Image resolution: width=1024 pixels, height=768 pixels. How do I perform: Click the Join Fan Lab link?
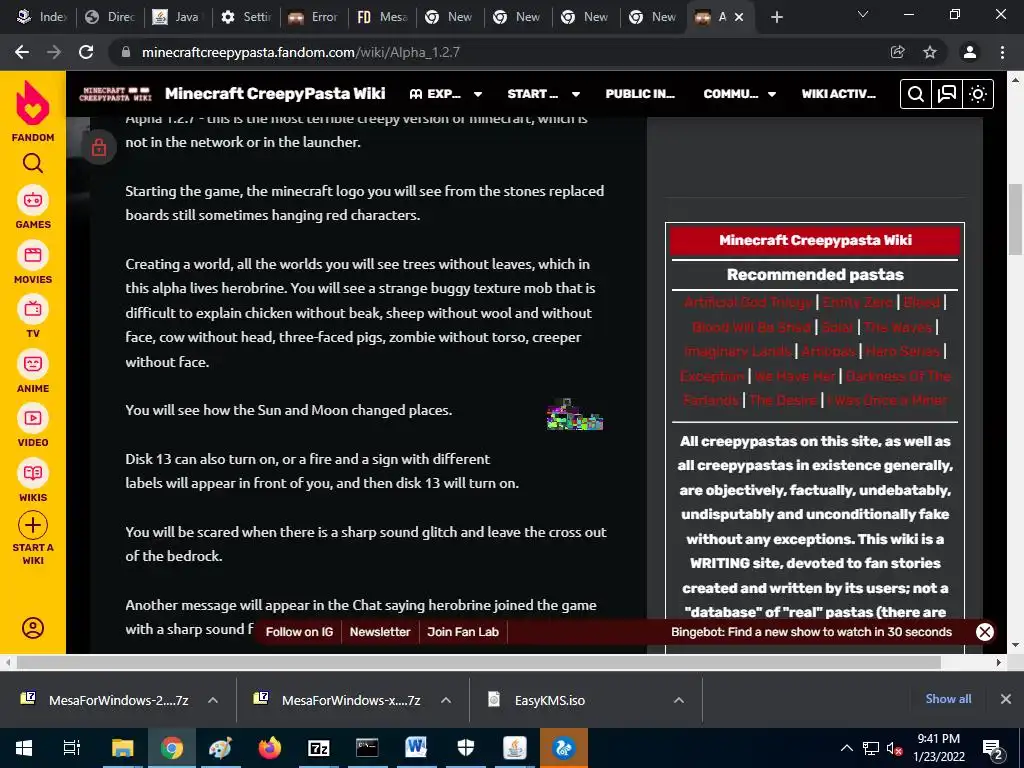pos(463,632)
